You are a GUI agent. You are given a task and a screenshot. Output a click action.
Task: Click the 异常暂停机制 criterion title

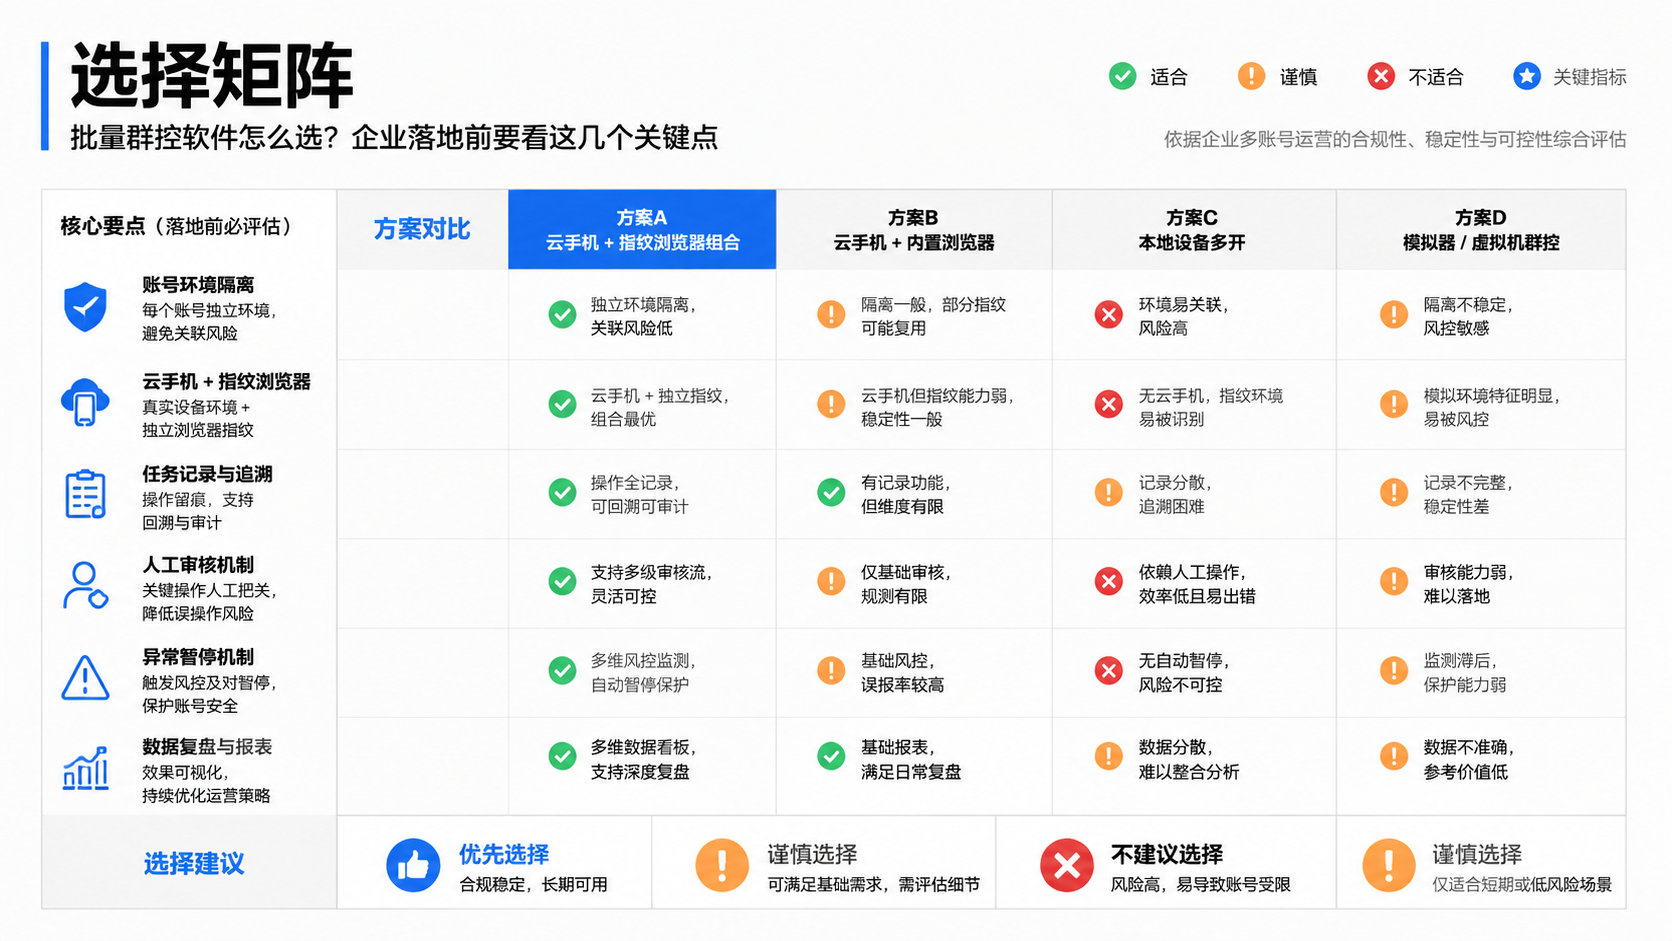[198, 657]
